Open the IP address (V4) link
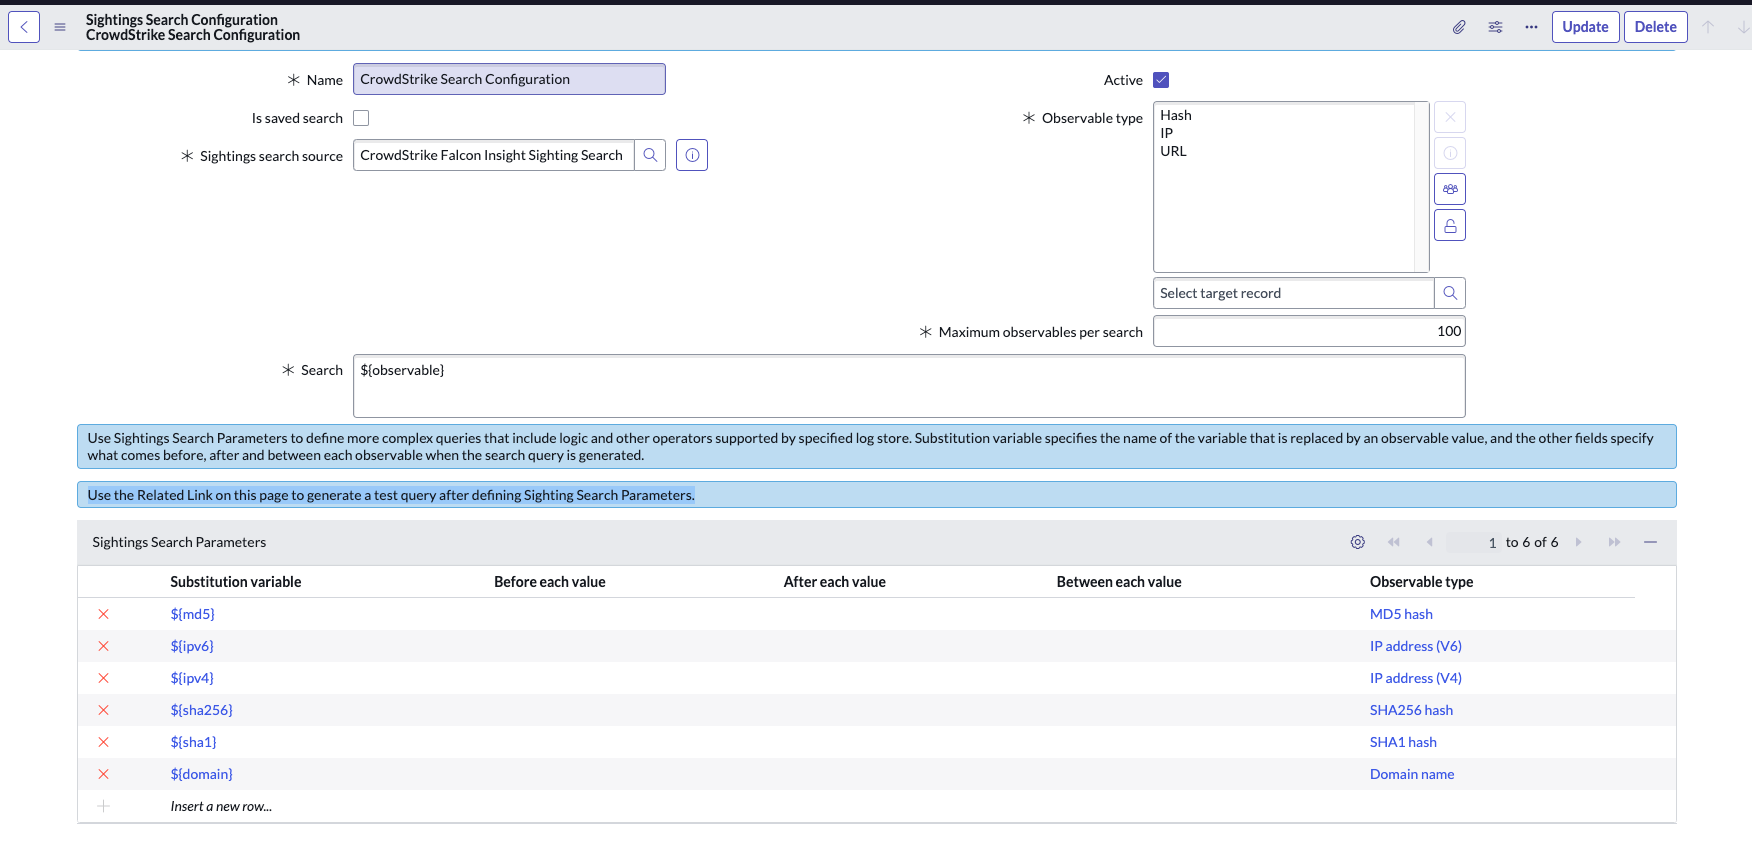Image resolution: width=1752 pixels, height=845 pixels. pos(1415,678)
